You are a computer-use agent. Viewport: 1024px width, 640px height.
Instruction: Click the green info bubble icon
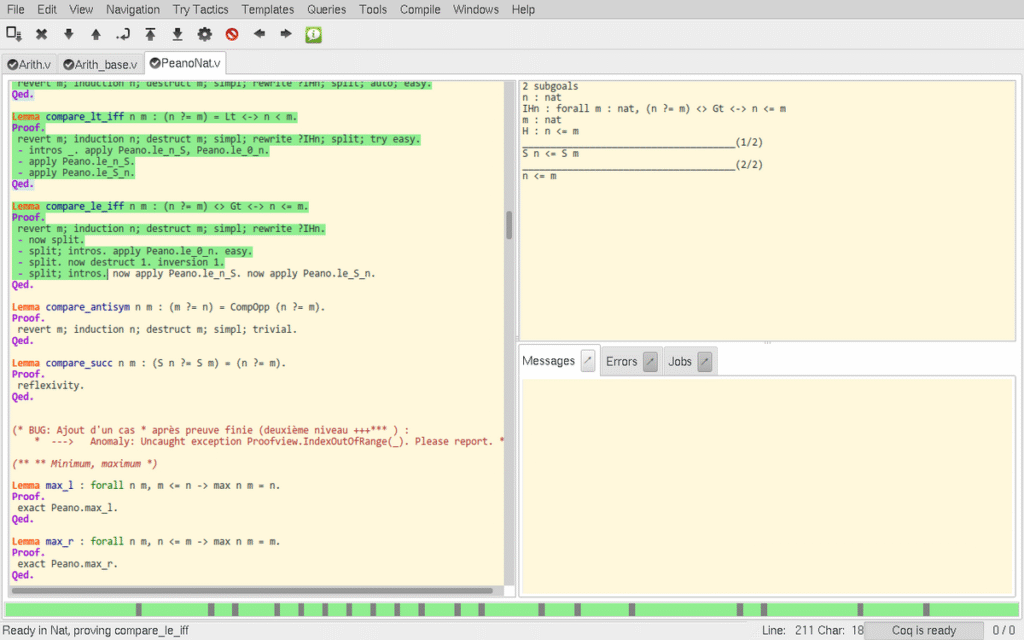[313, 34]
